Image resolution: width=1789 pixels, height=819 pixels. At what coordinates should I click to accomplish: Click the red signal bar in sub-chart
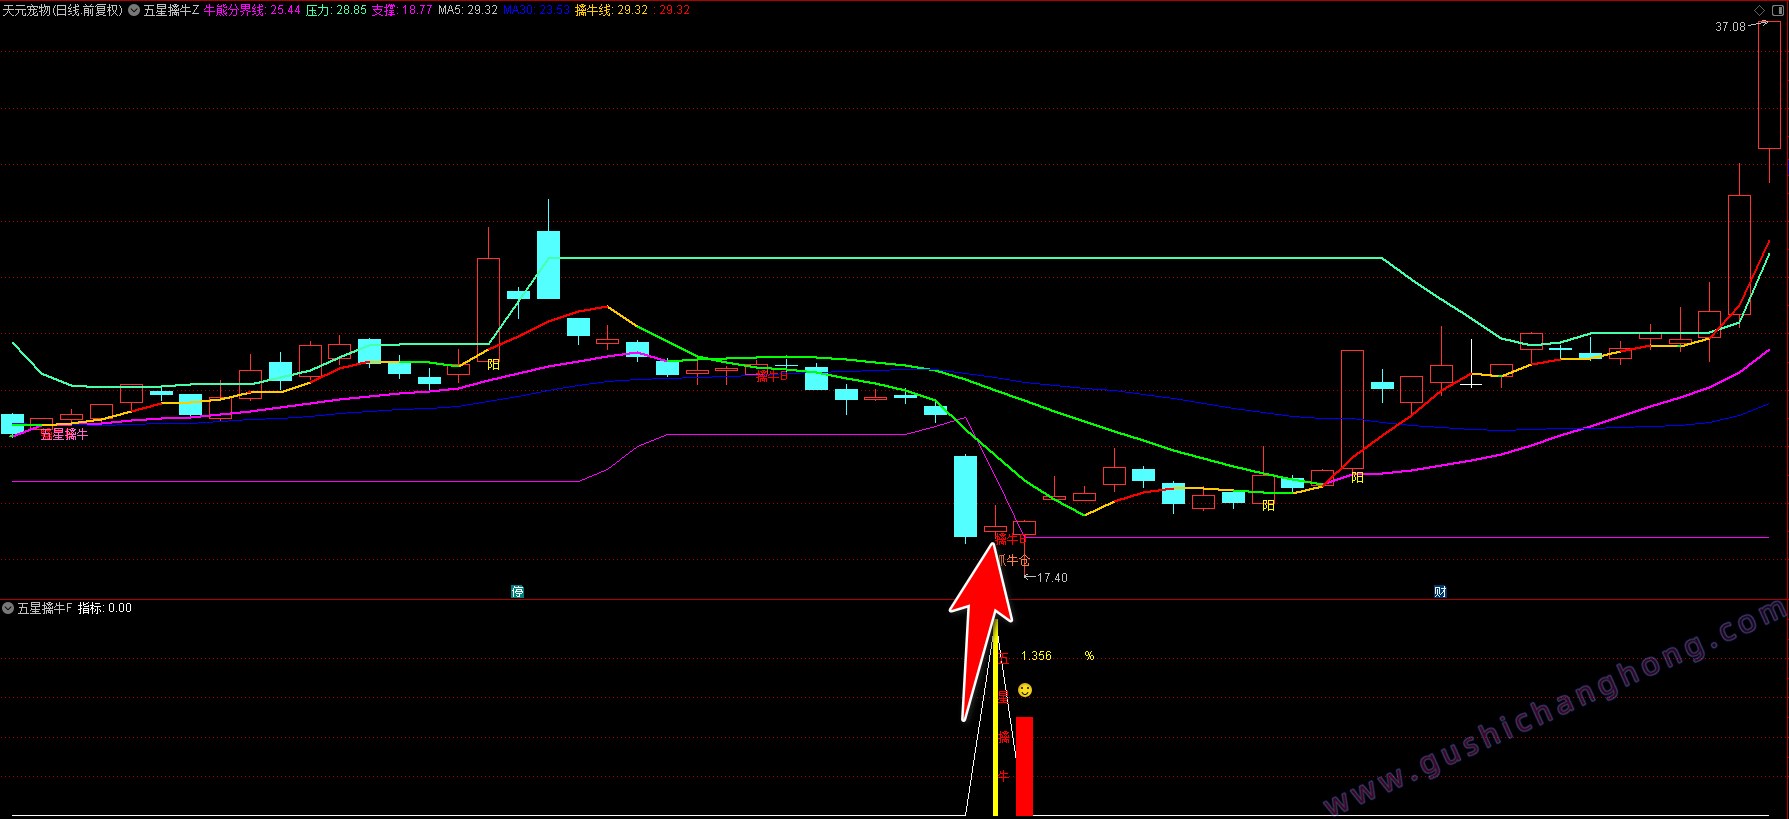[x=1024, y=766]
